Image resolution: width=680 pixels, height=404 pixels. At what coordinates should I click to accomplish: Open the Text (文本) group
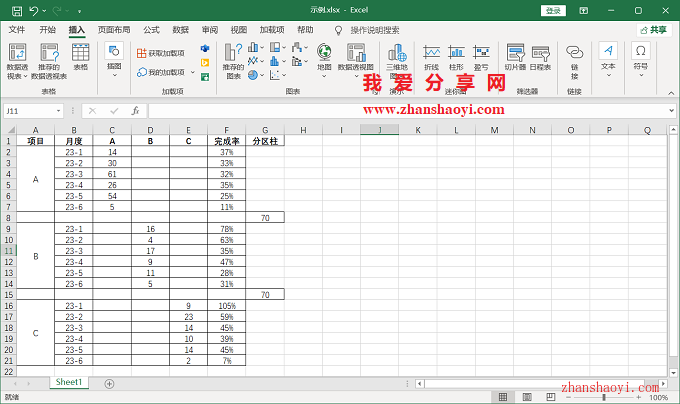(608, 60)
